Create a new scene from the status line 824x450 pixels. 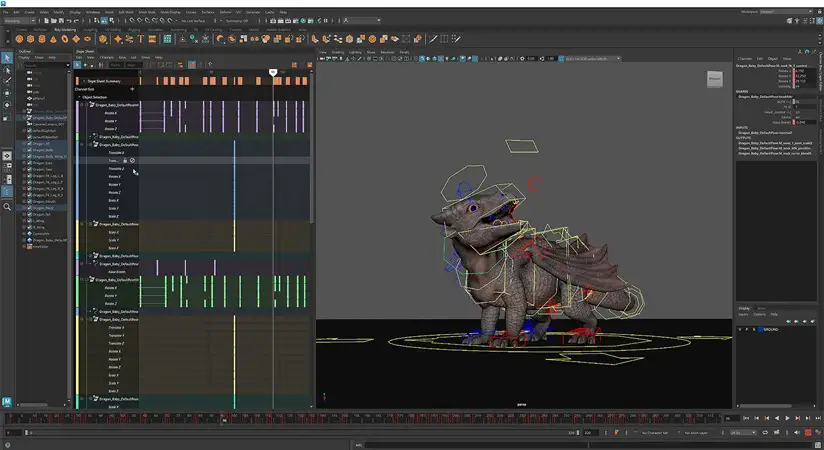click(47, 21)
